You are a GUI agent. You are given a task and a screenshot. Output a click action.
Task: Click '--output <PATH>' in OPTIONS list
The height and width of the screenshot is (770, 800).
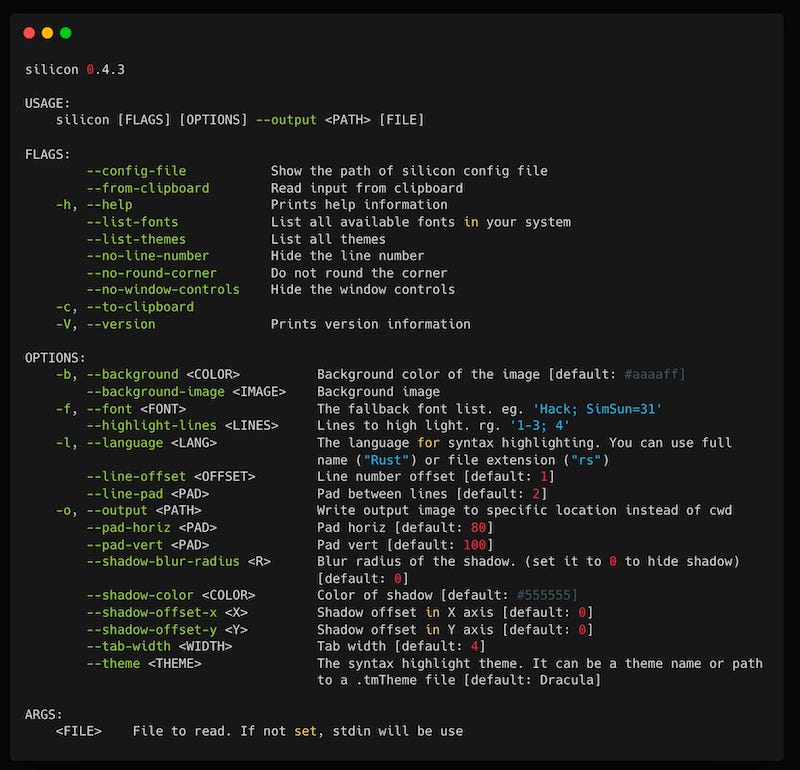point(144,510)
